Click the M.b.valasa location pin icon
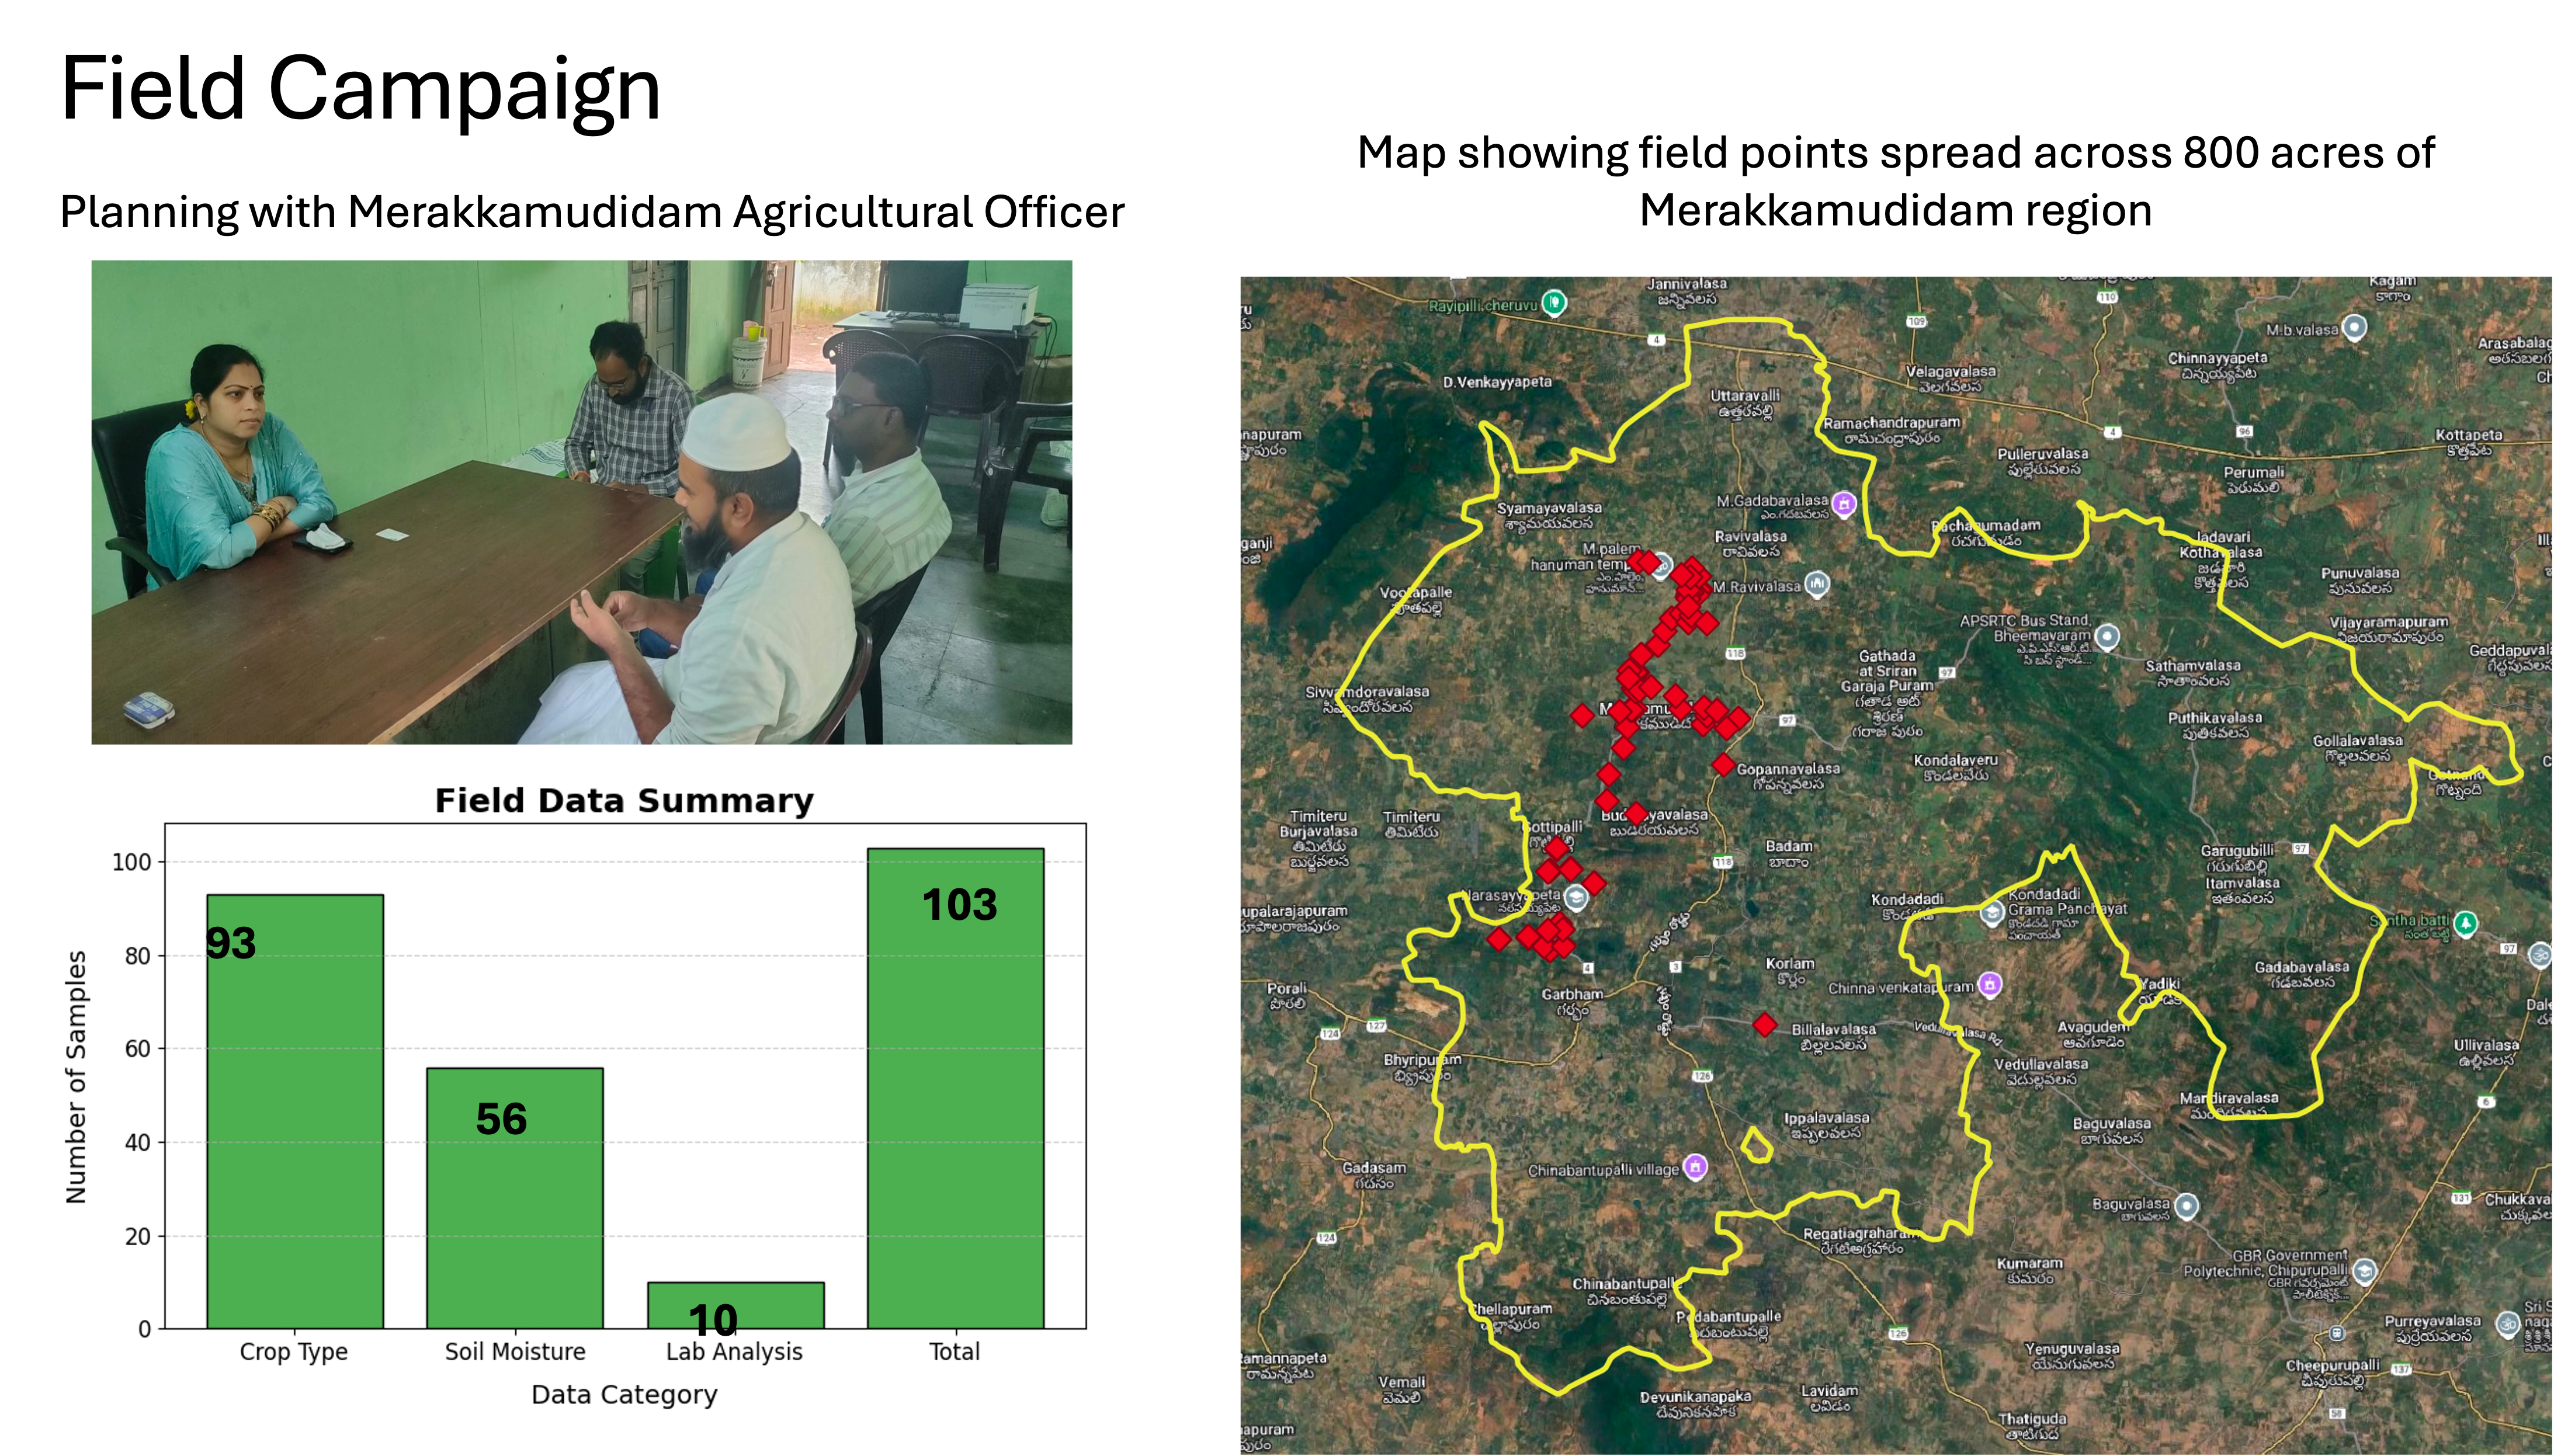Image resolution: width=2554 pixels, height=1456 pixels. click(2355, 327)
